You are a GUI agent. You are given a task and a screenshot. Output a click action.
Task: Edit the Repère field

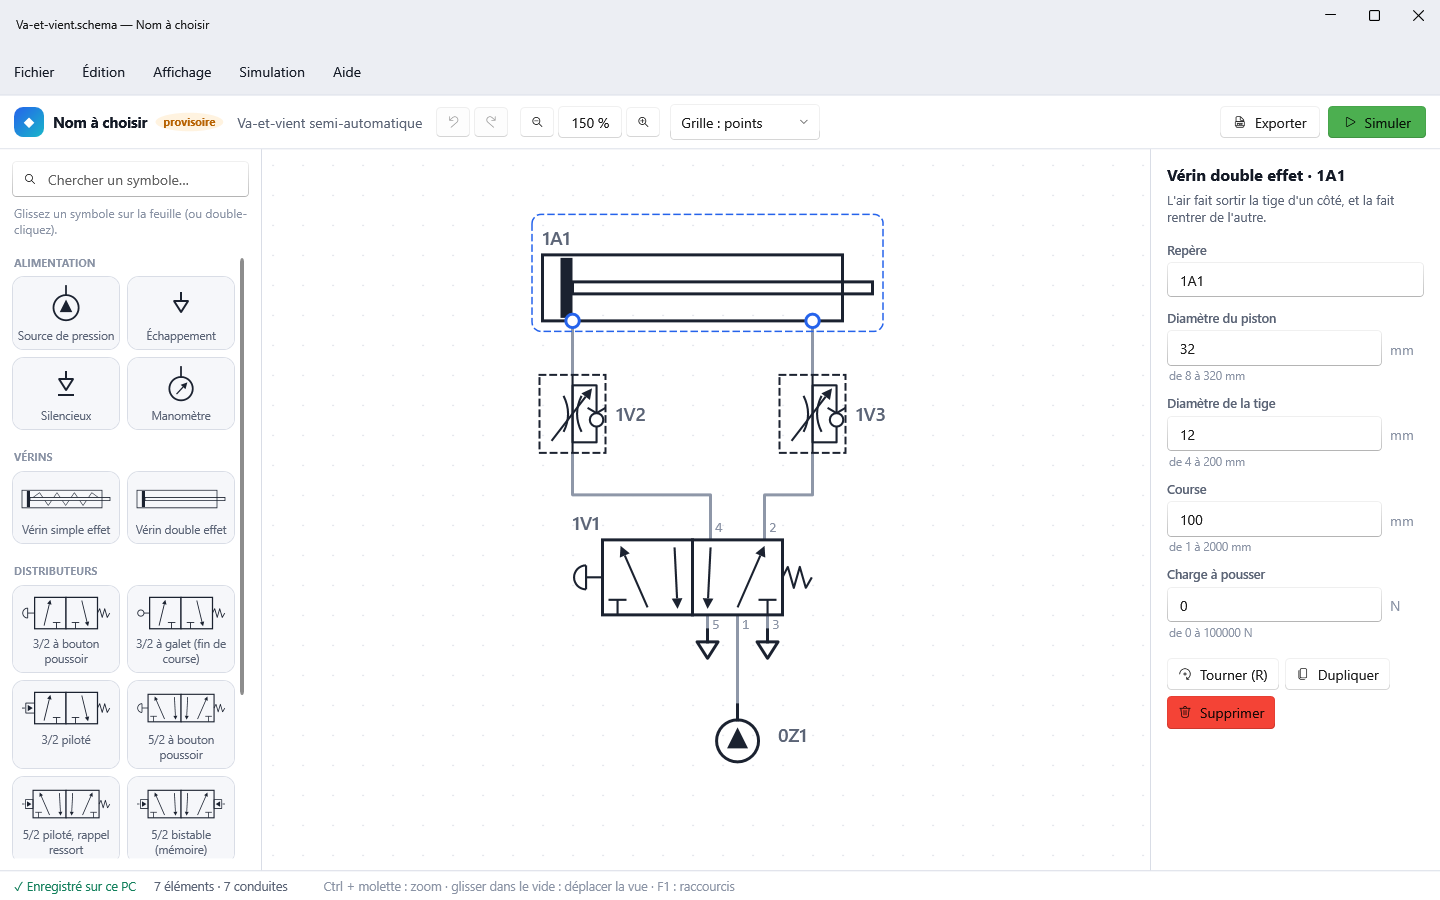(1295, 280)
